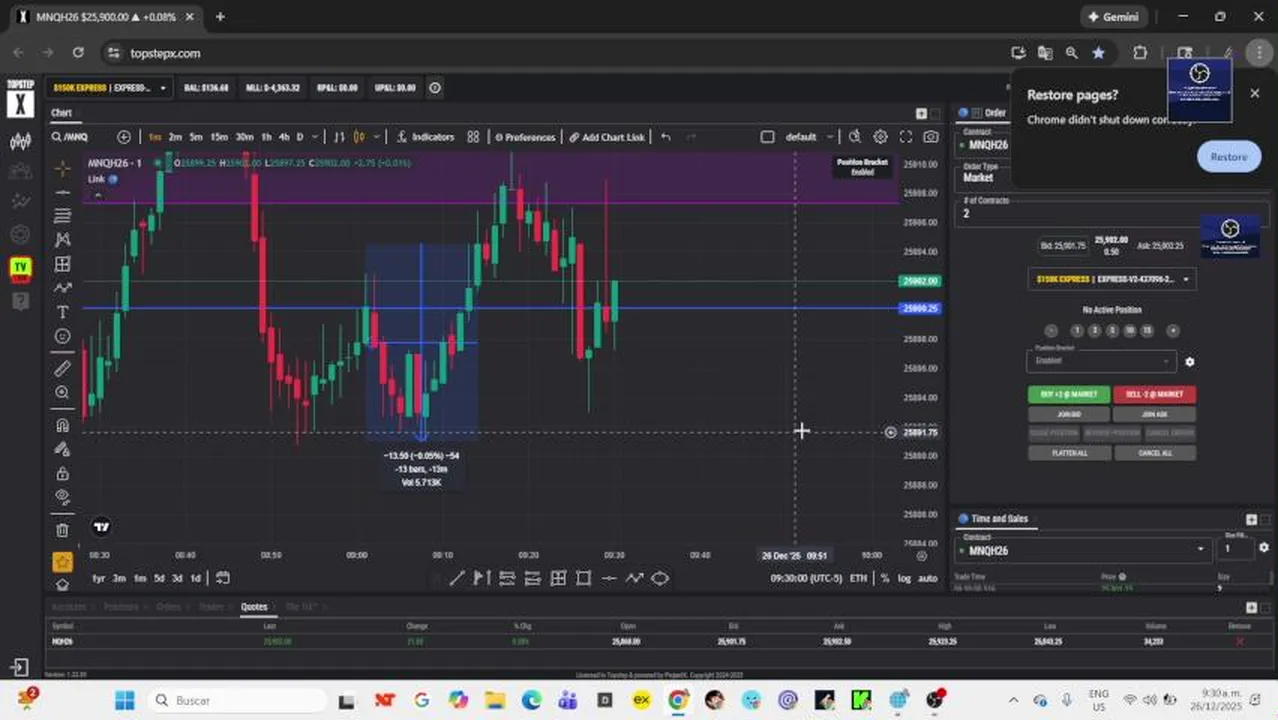This screenshot has height=720, width=1278.
Task: Select the zoom-in magnifier tool
Action: [62, 393]
